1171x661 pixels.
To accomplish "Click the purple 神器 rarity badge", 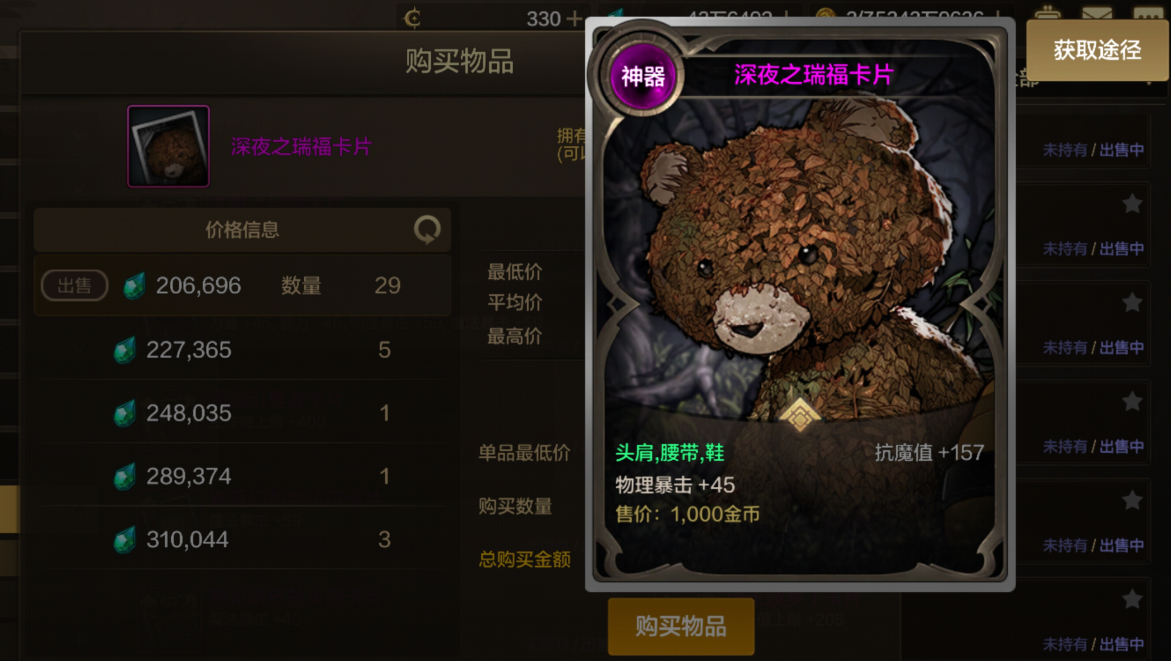I will point(642,76).
